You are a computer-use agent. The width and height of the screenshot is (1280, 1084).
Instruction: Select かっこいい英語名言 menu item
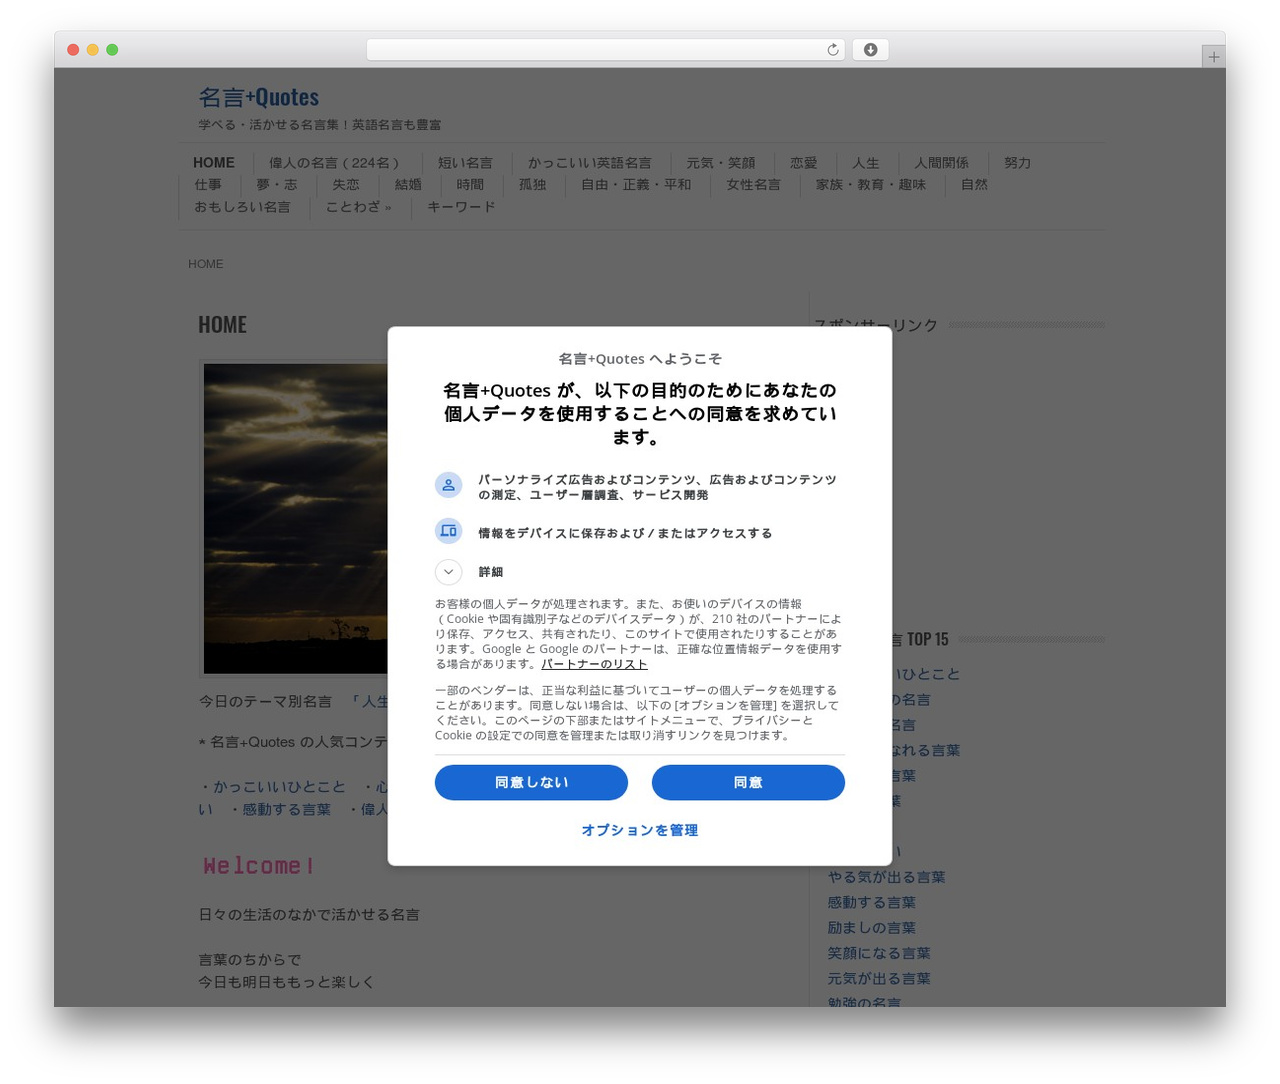tap(590, 163)
